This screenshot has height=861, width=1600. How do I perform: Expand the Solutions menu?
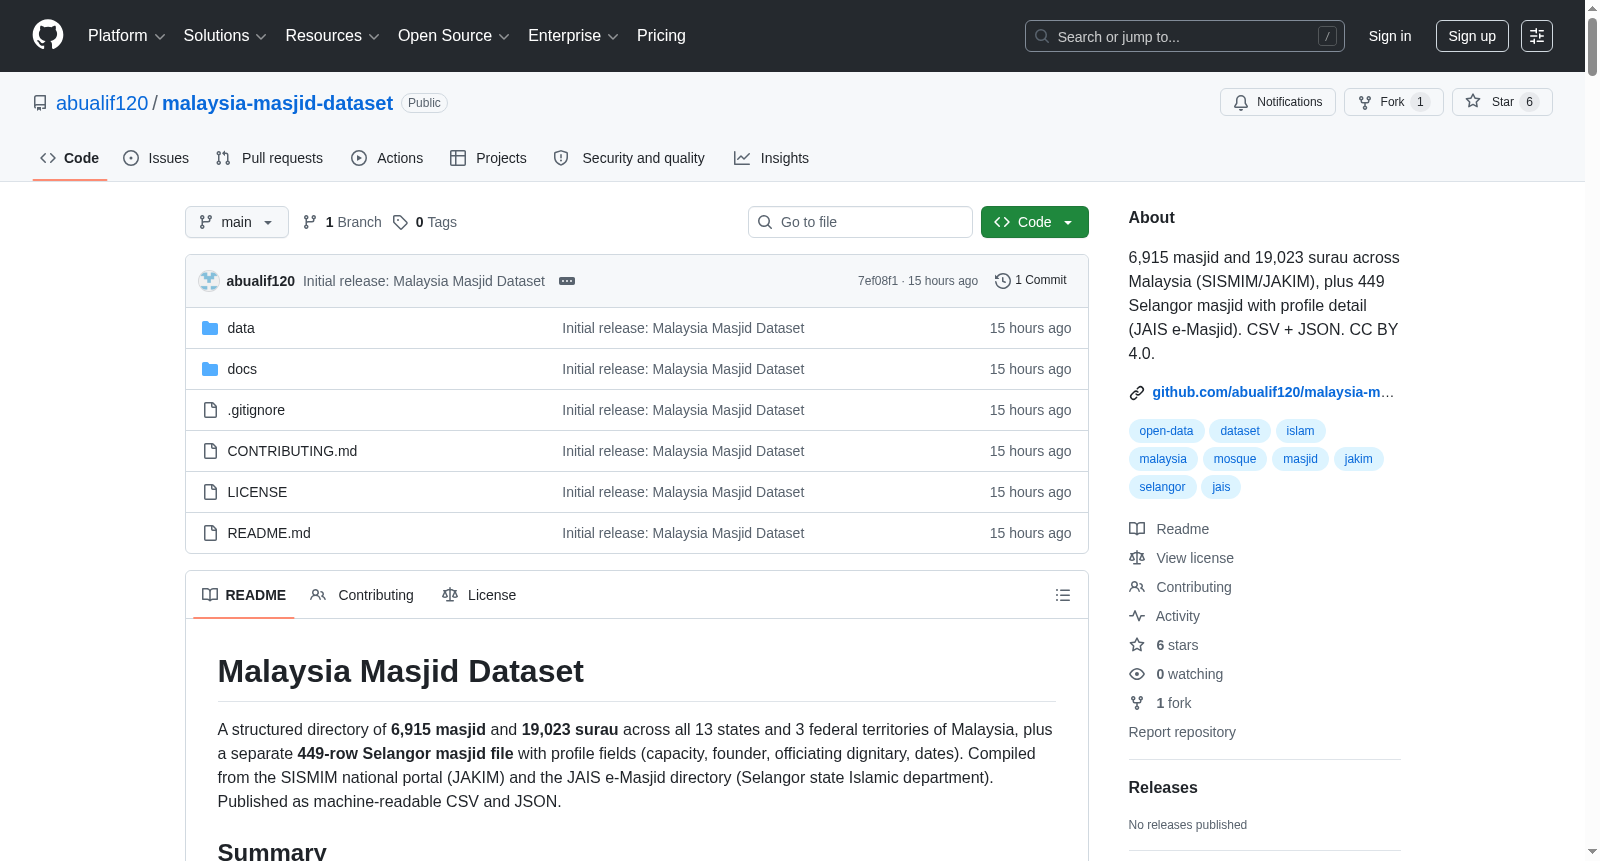(x=225, y=36)
